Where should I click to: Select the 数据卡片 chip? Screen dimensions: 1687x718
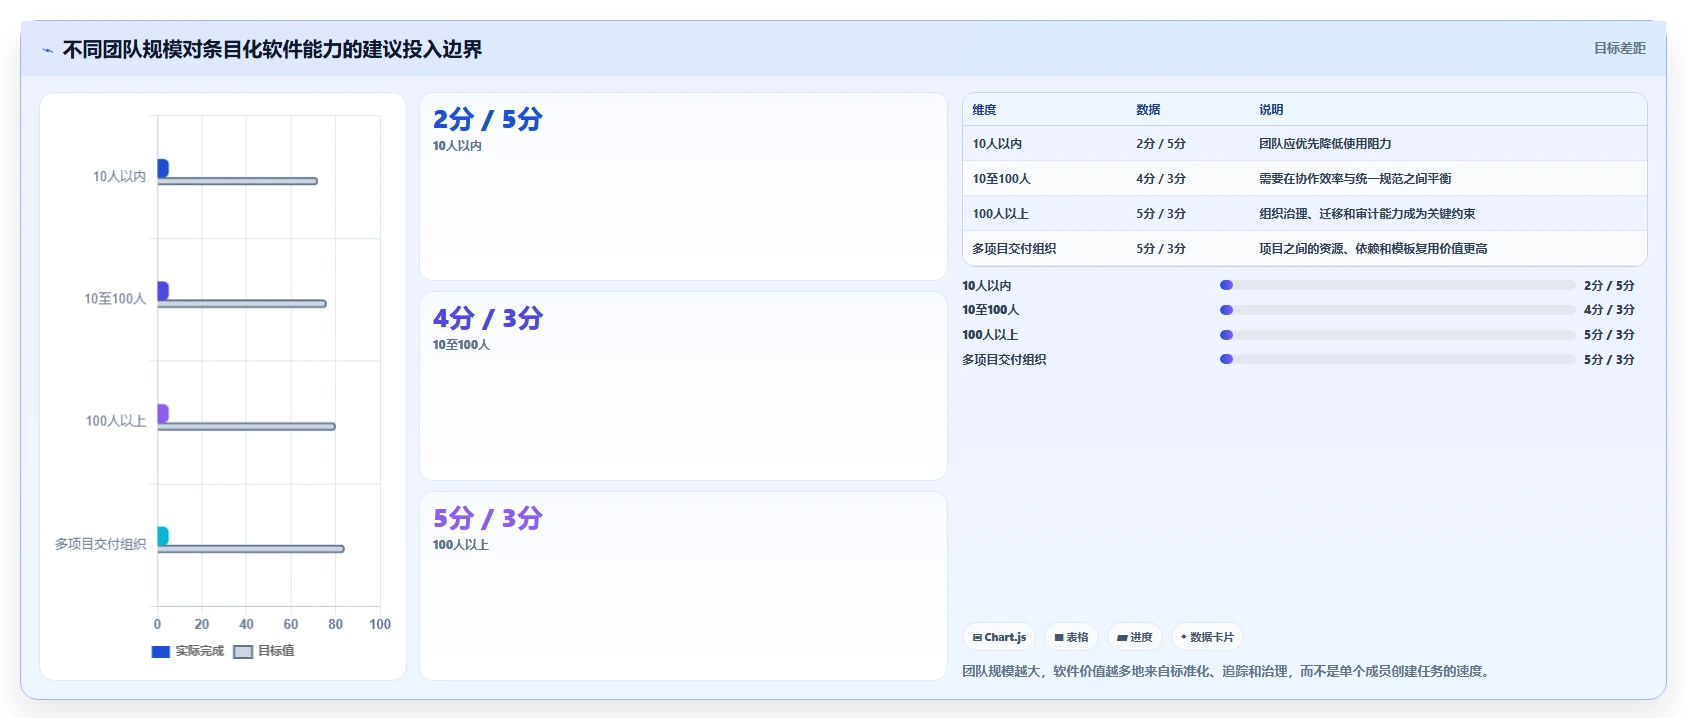(1207, 637)
